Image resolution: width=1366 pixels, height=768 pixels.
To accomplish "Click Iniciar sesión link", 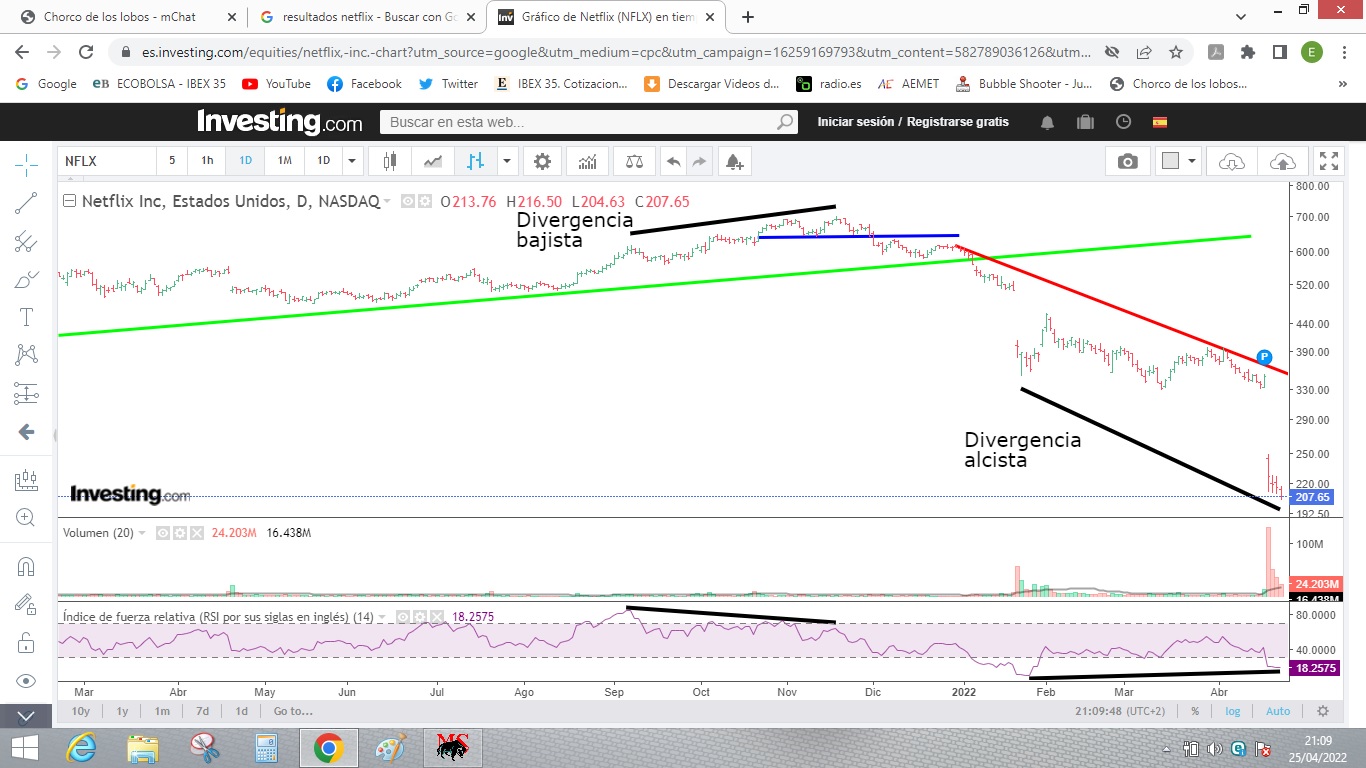I will point(855,122).
